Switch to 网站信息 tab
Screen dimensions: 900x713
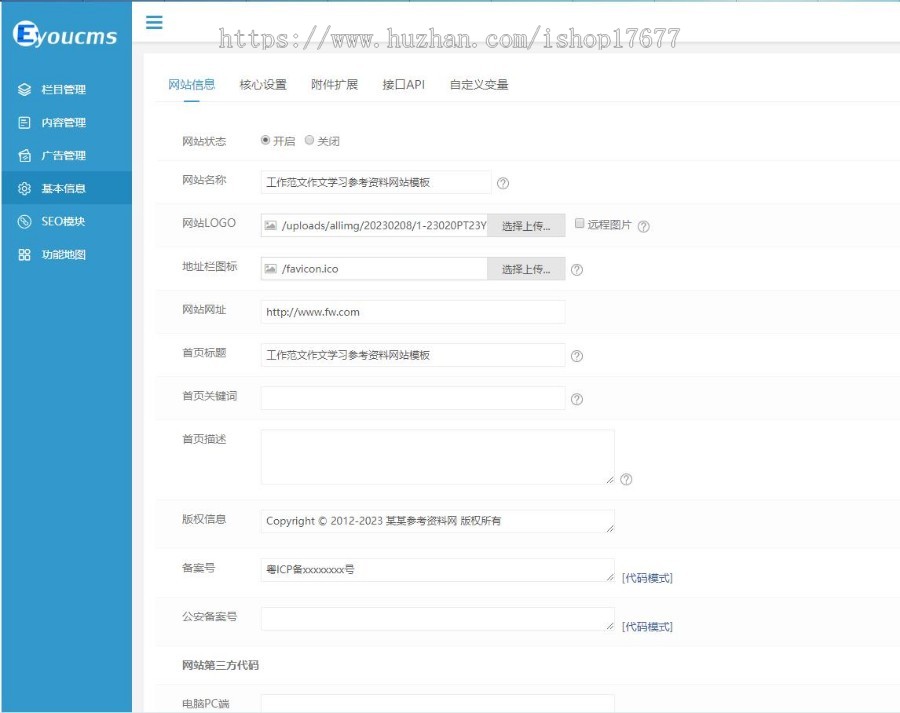192,85
